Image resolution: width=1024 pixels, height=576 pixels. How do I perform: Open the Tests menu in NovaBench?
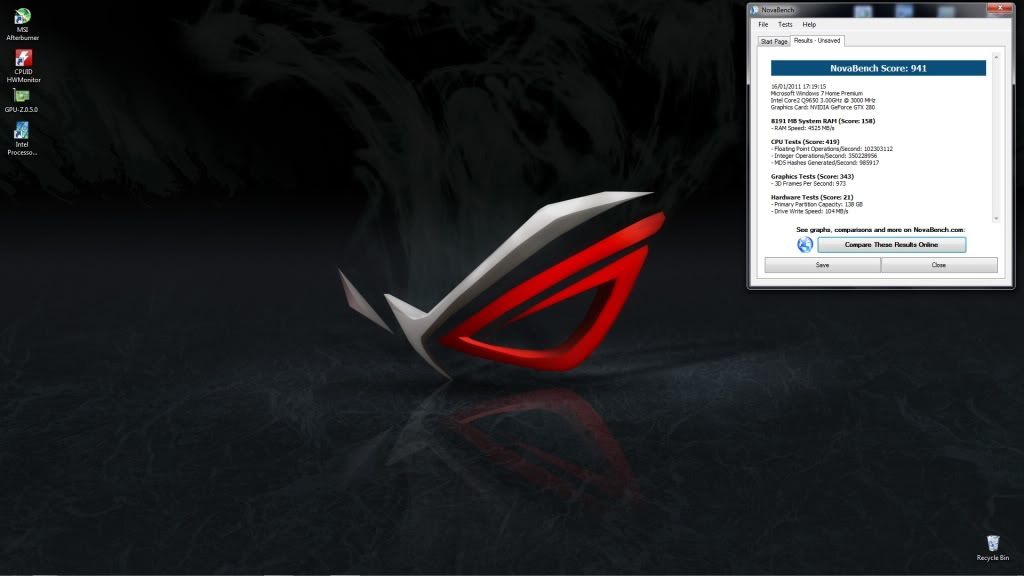click(x=785, y=24)
